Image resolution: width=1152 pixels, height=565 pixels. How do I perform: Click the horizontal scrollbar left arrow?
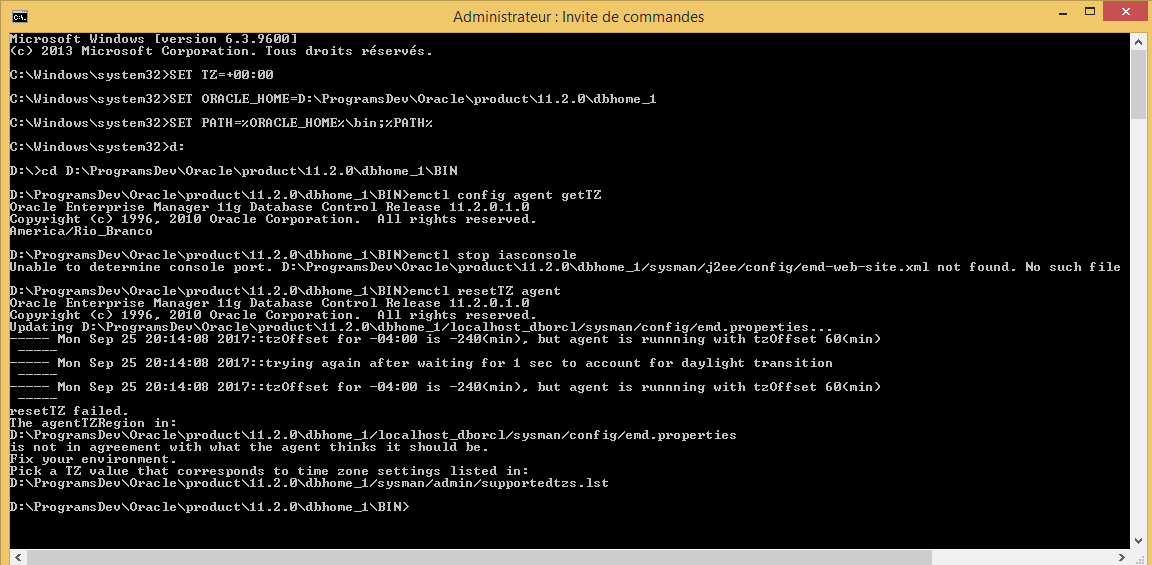pos(16,555)
